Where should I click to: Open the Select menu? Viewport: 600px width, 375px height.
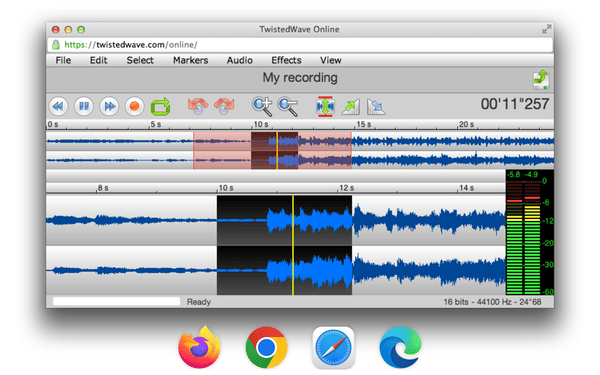point(140,60)
